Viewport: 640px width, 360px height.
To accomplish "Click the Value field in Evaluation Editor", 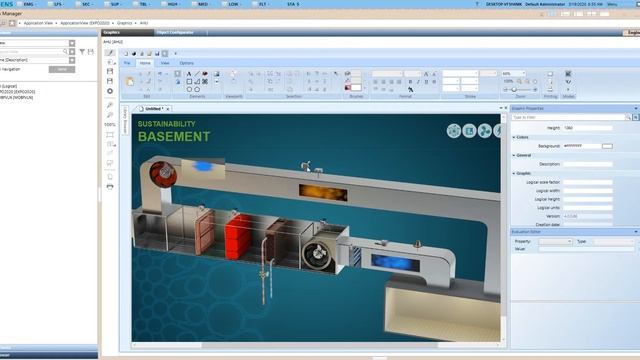I will pyautogui.click(x=586, y=249).
